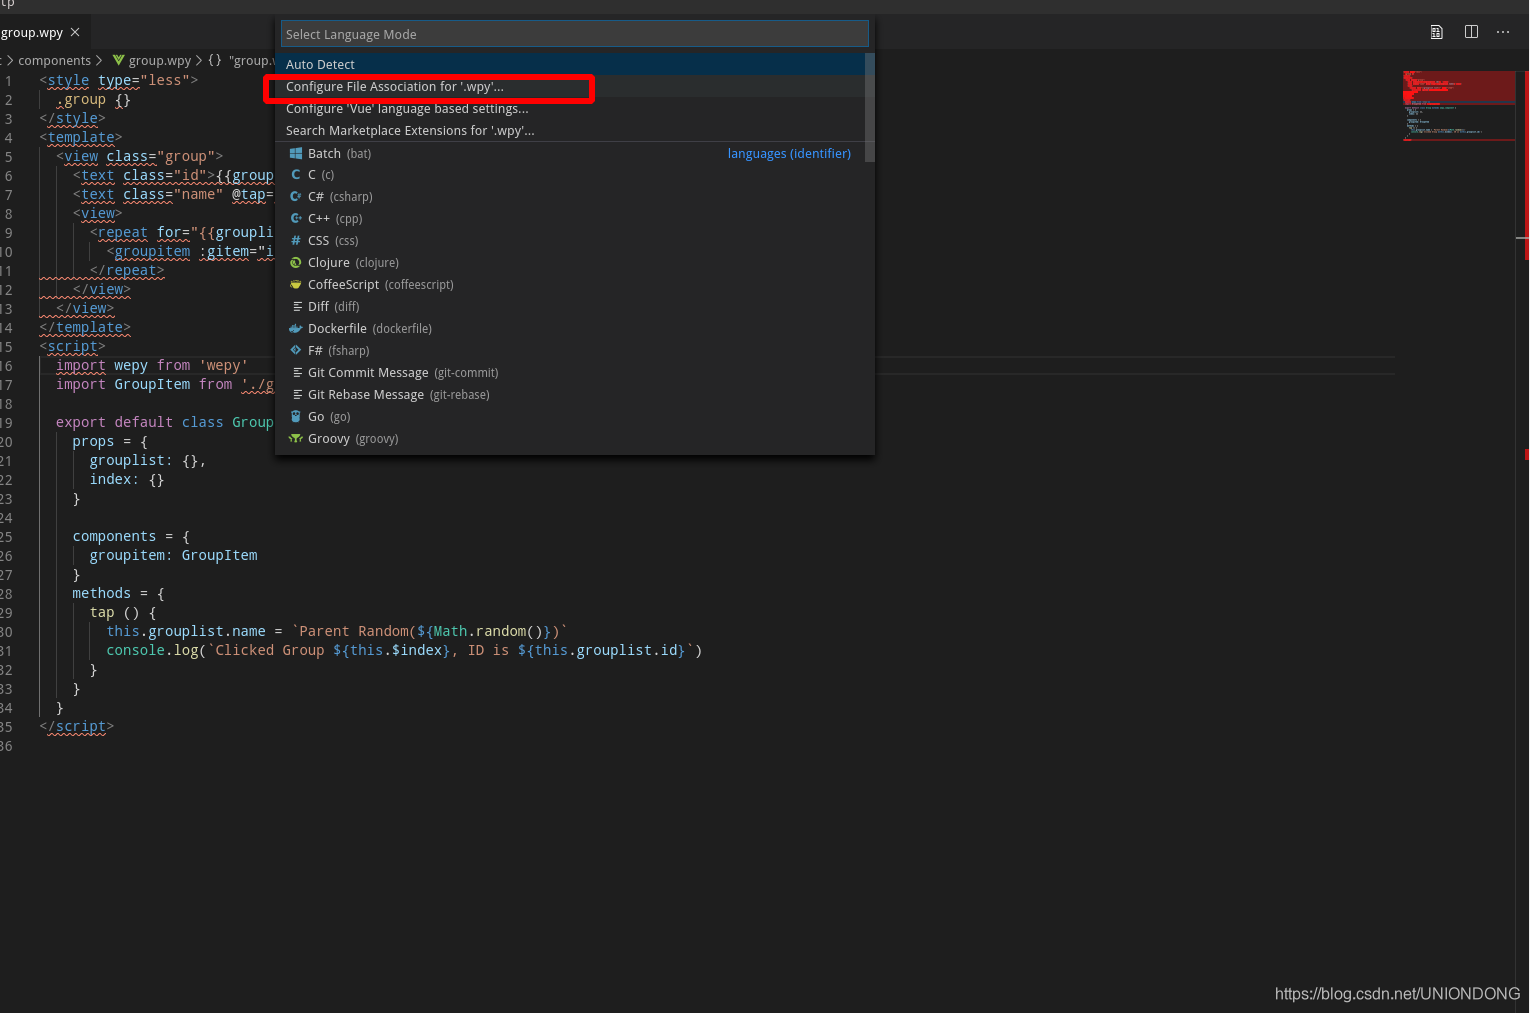Select the F# (fsharp) language entry
1530x1013 pixels.
(570, 351)
